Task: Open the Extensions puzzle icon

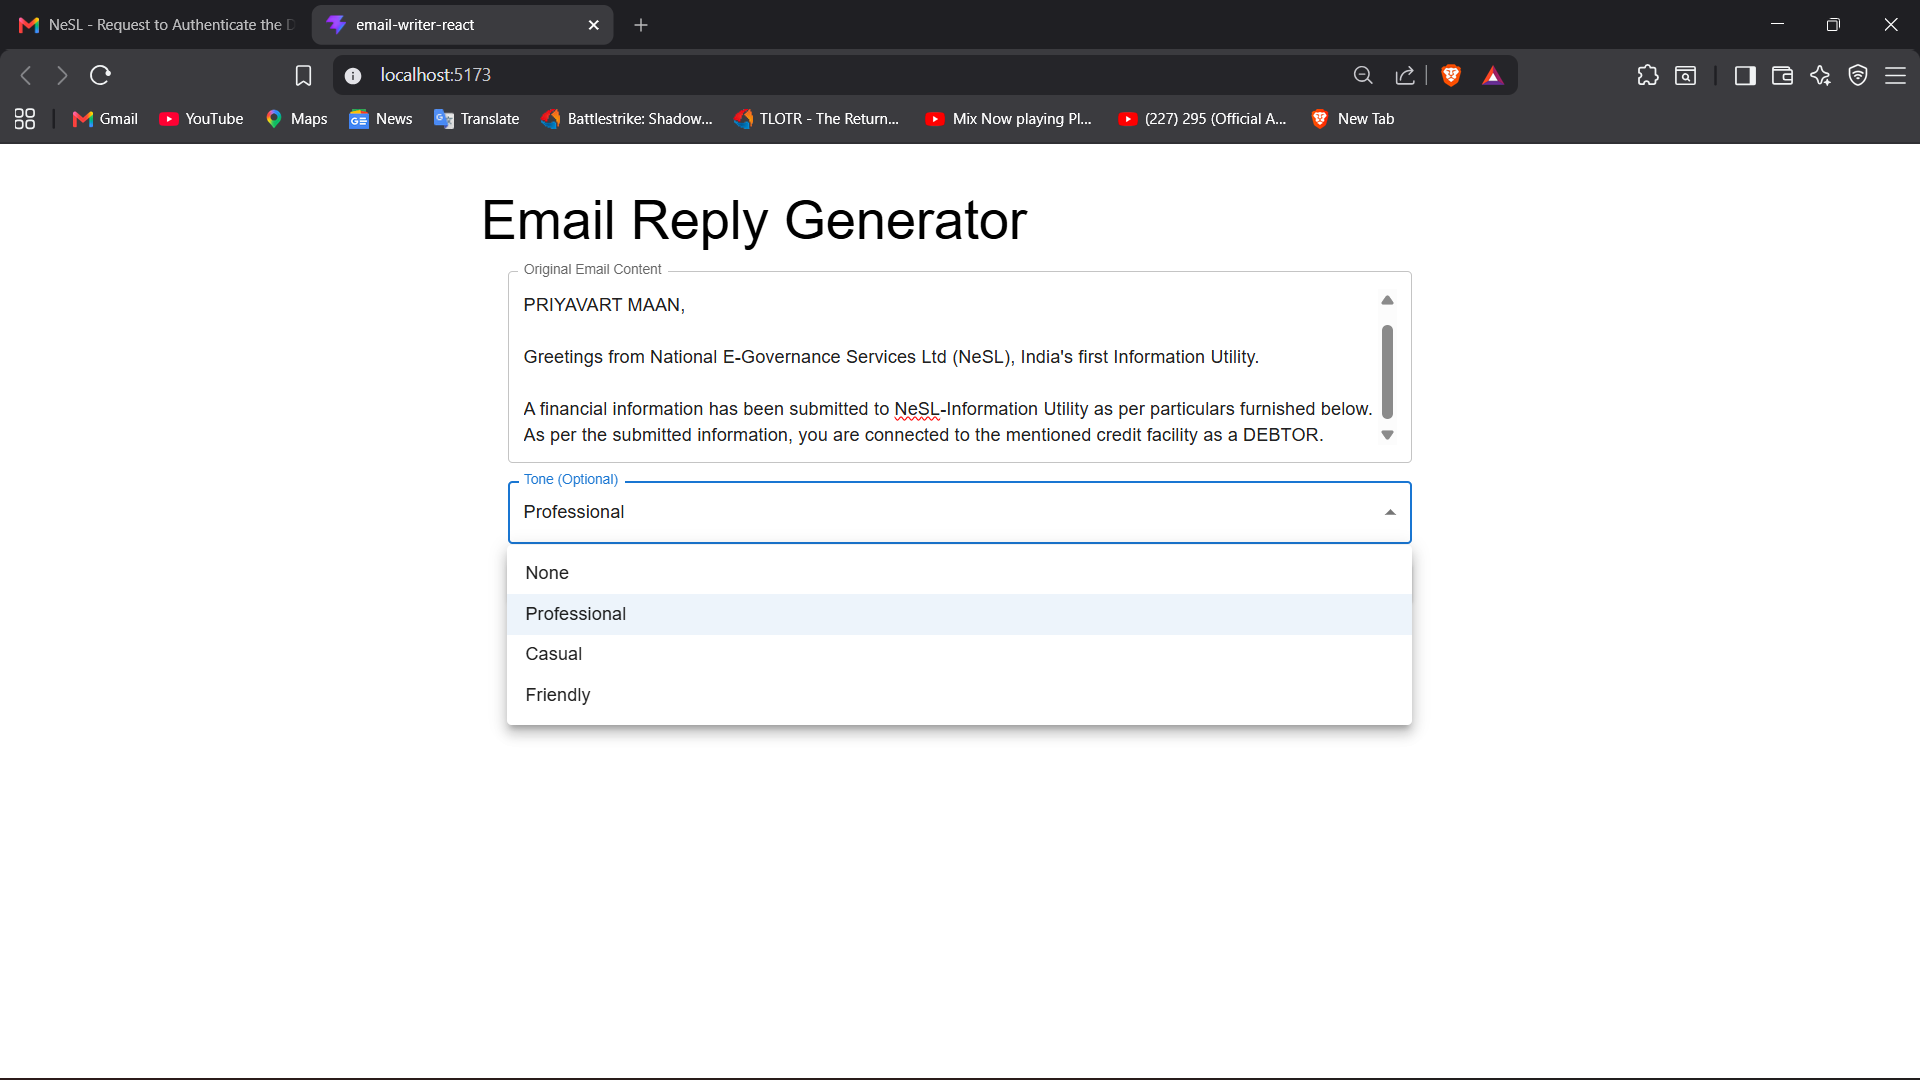Action: 1648,75
